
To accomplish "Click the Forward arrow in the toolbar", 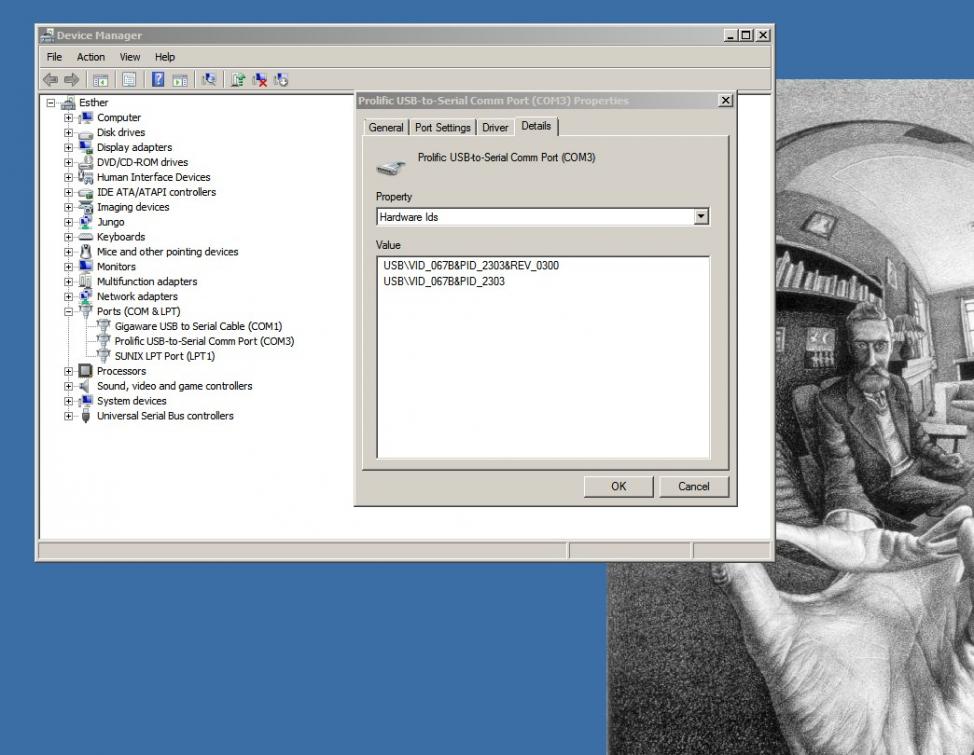I will 71,80.
